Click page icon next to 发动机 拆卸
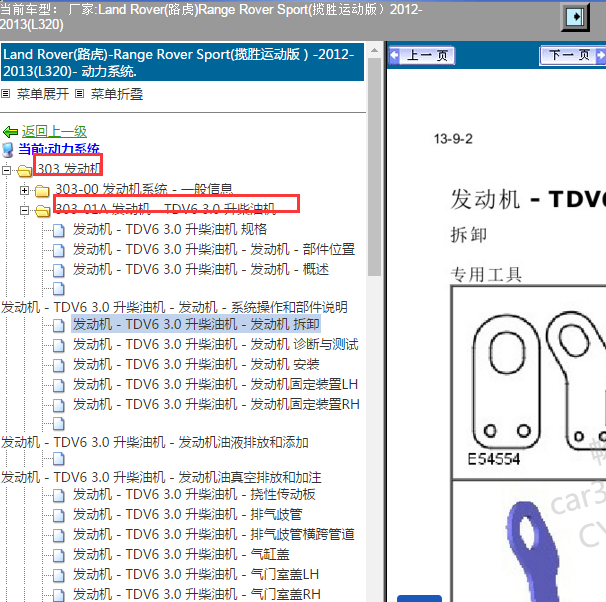The width and height of the screenshot is (606, 602). (x=58, y=325)
